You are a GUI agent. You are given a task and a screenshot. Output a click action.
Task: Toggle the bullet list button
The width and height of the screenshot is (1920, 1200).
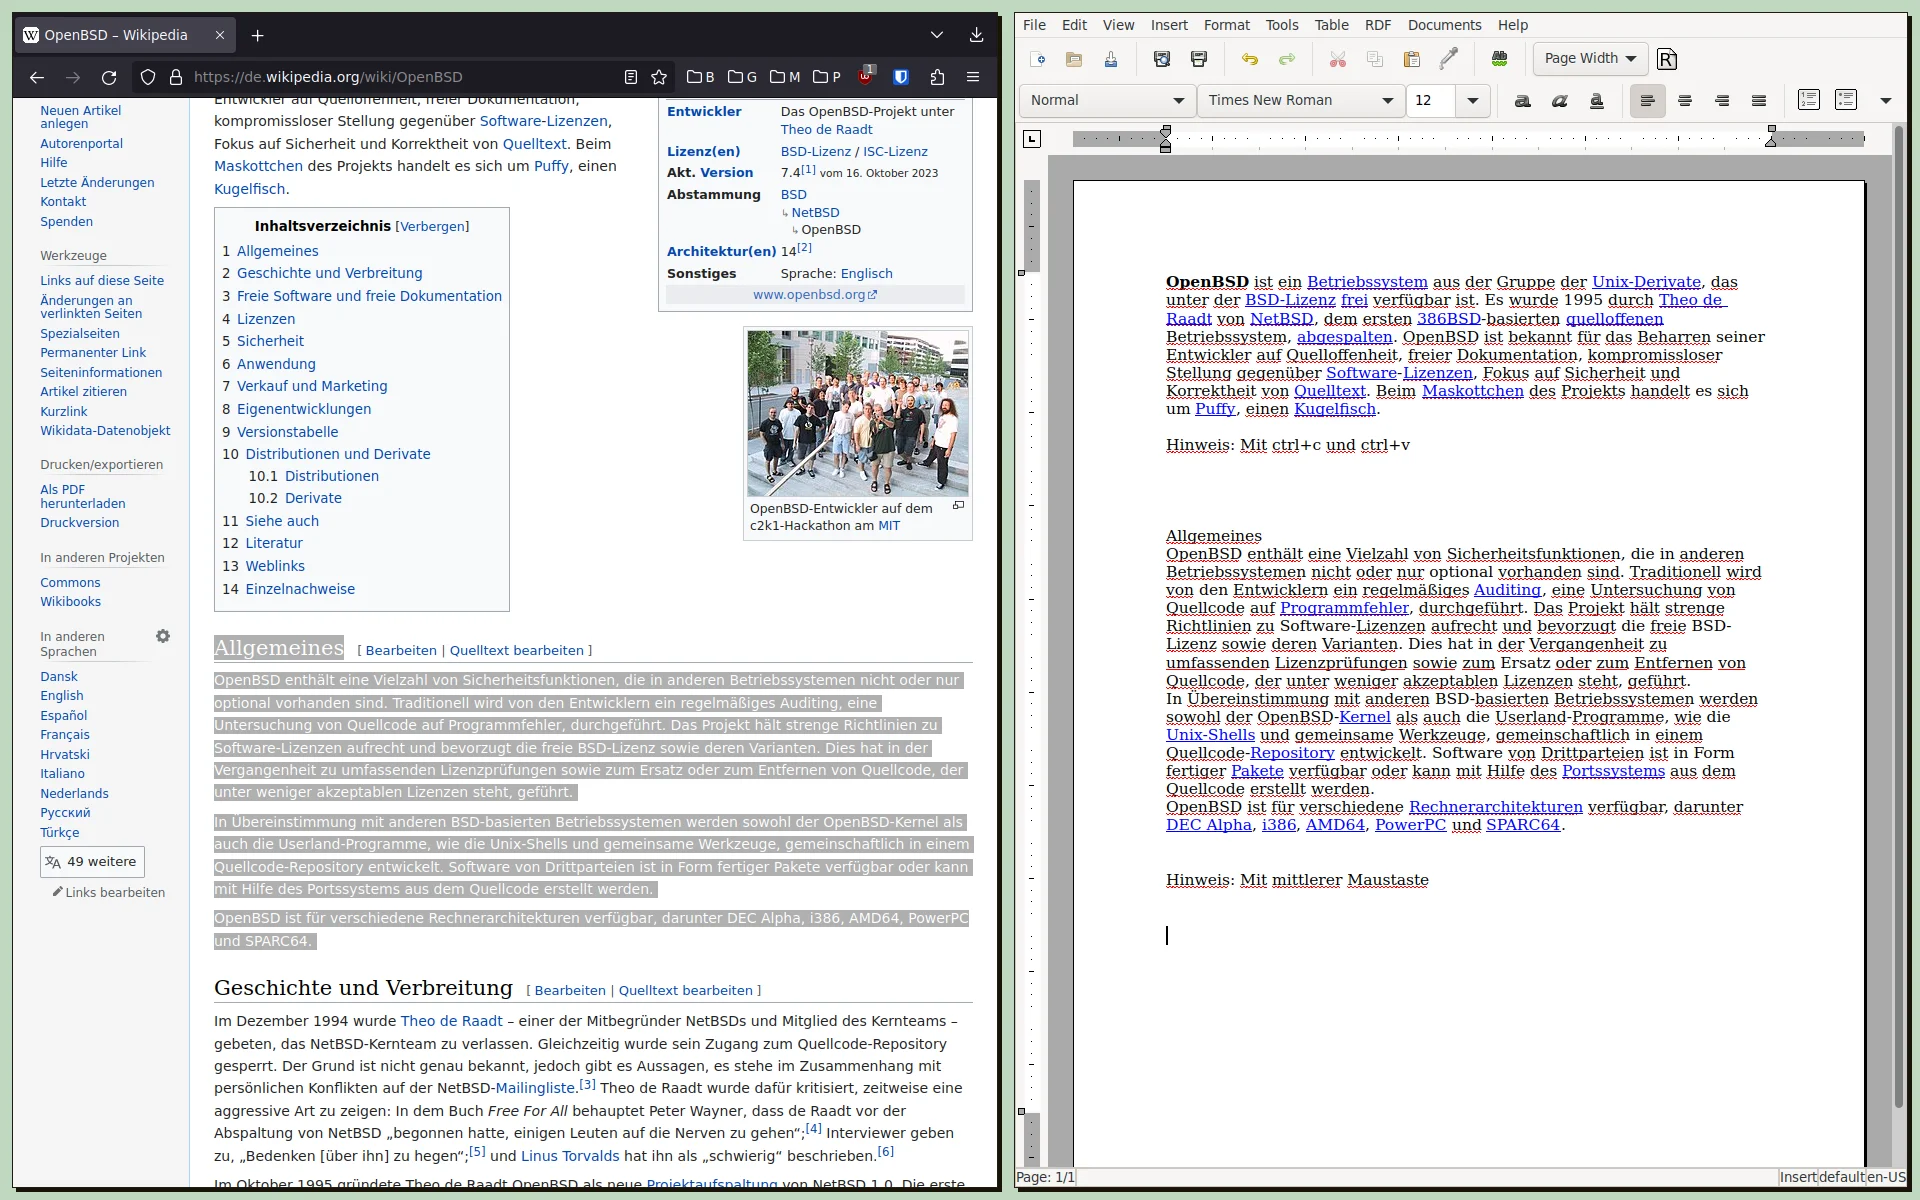point(1846,100)
